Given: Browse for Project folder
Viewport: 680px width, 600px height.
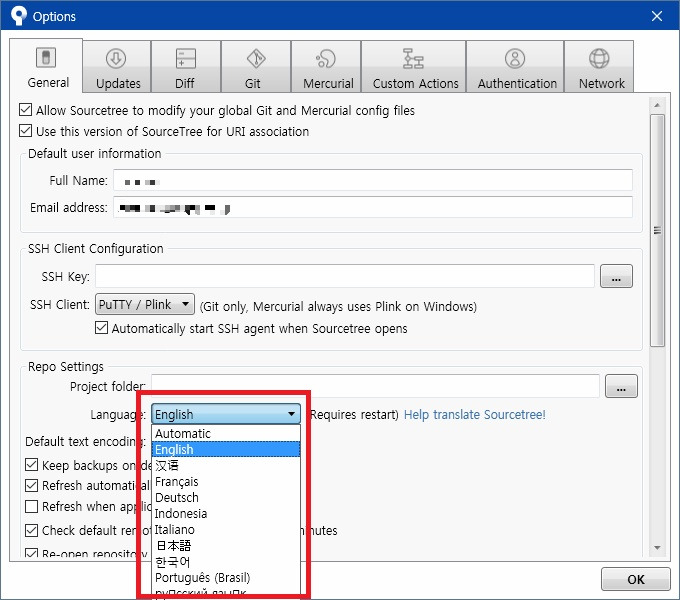Looking at the screenshot, I should tap(621, 386).
